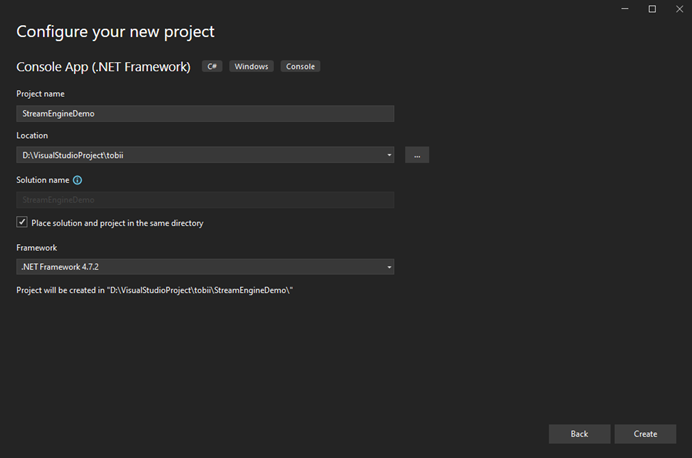Maximize the project configuration window
Screen dimensions: 692x458
pyautogui.click(x=652, y=9)
